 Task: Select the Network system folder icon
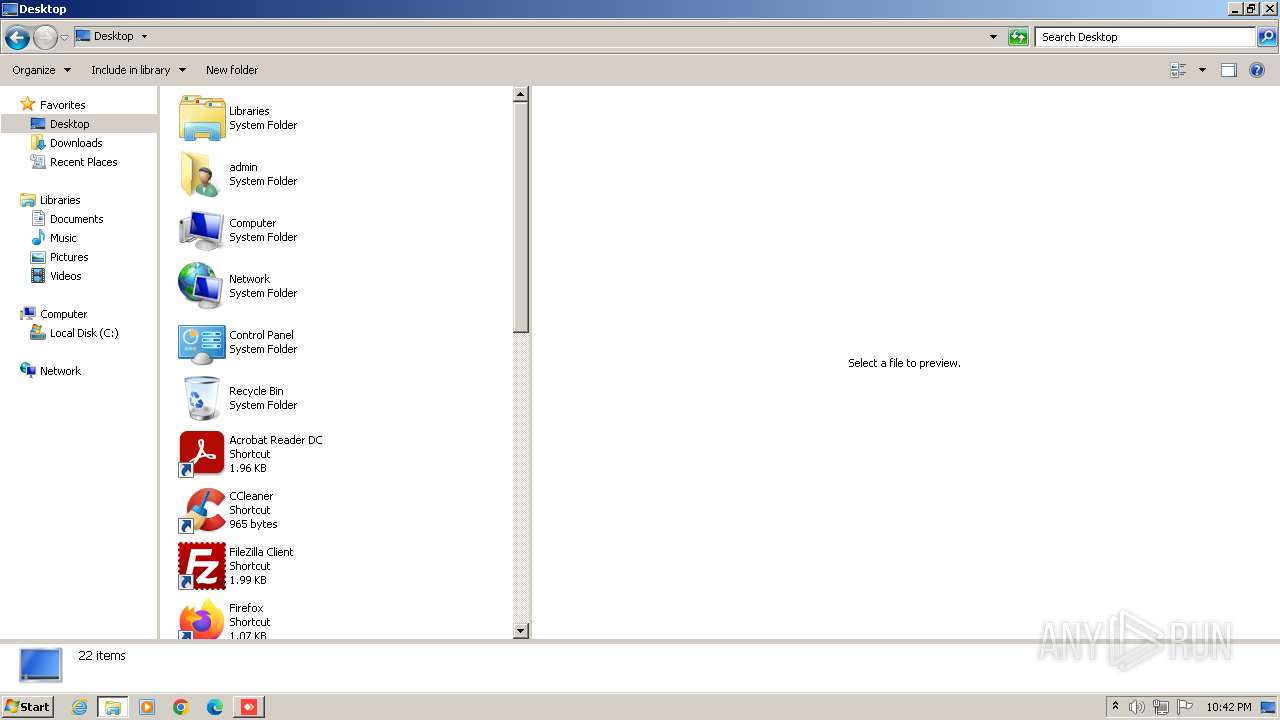202,286
